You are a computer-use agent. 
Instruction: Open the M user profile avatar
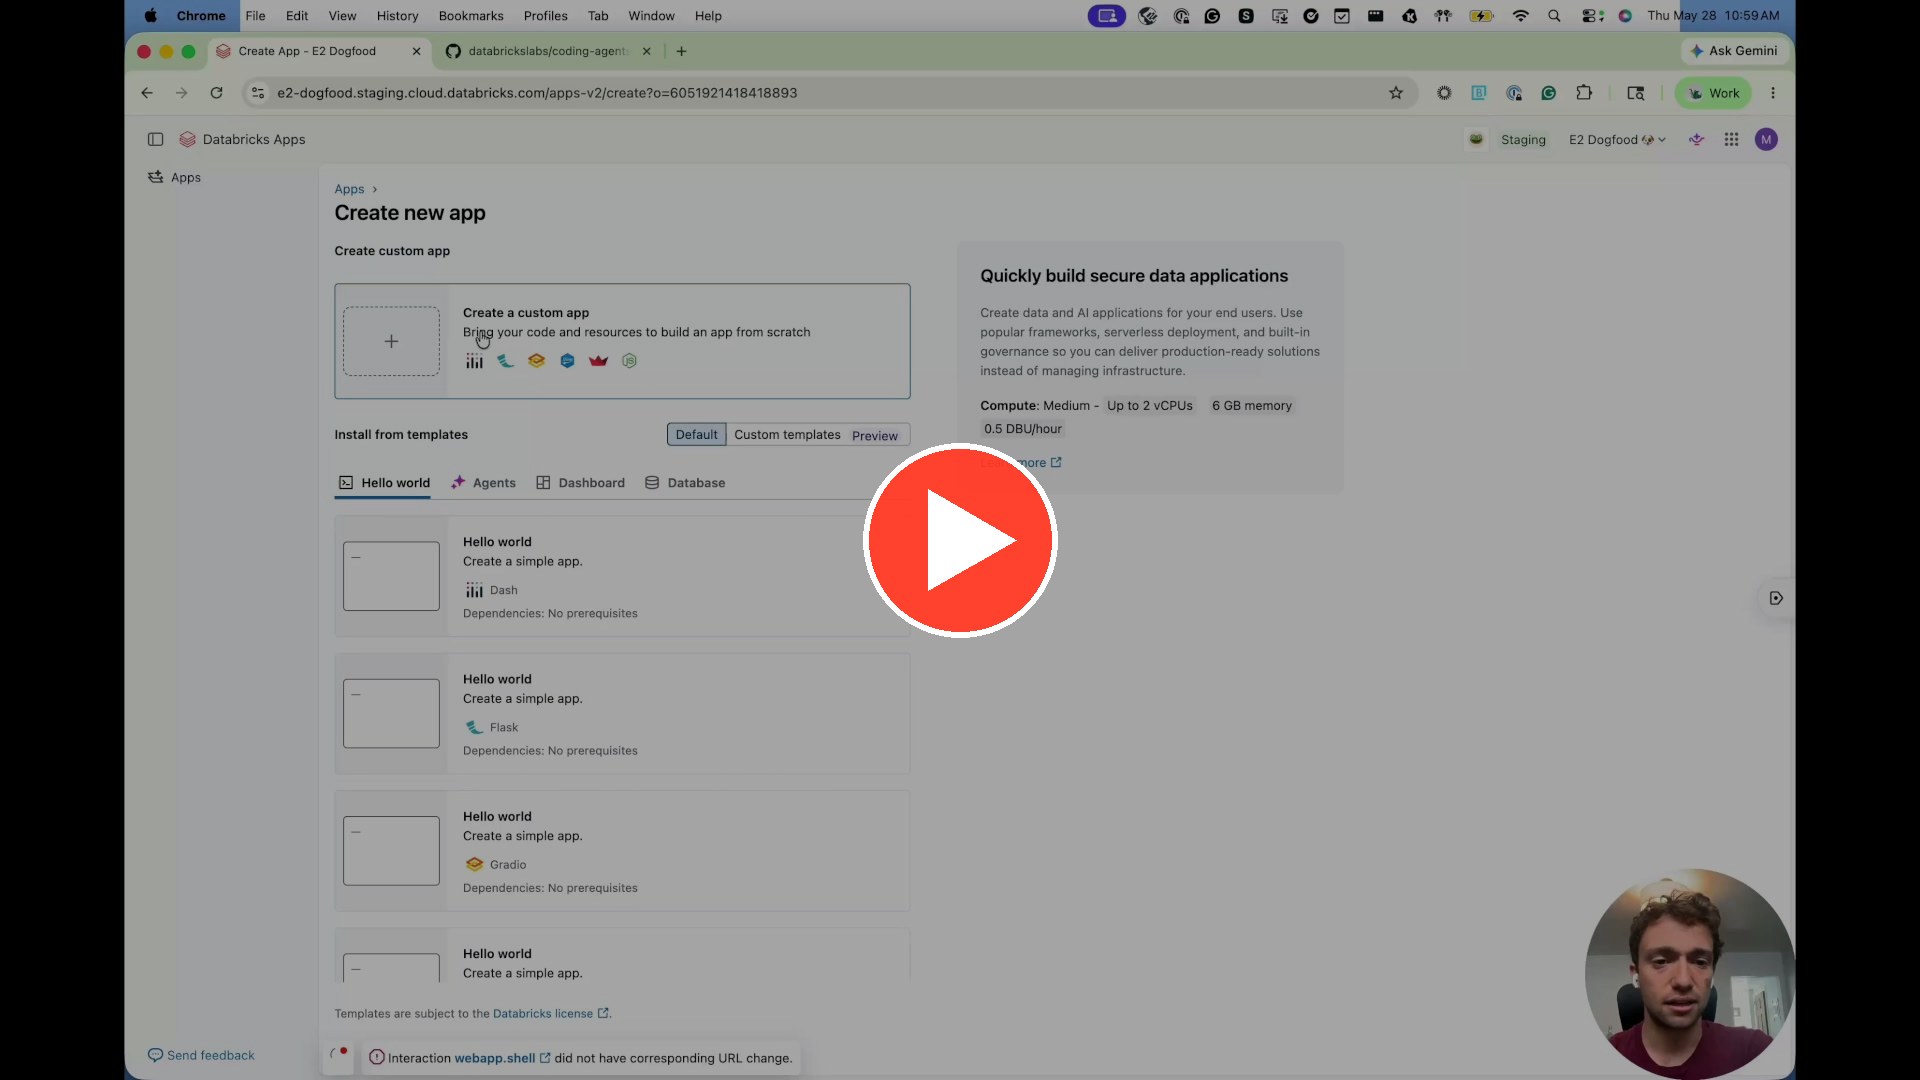(x=1766, y=139)
